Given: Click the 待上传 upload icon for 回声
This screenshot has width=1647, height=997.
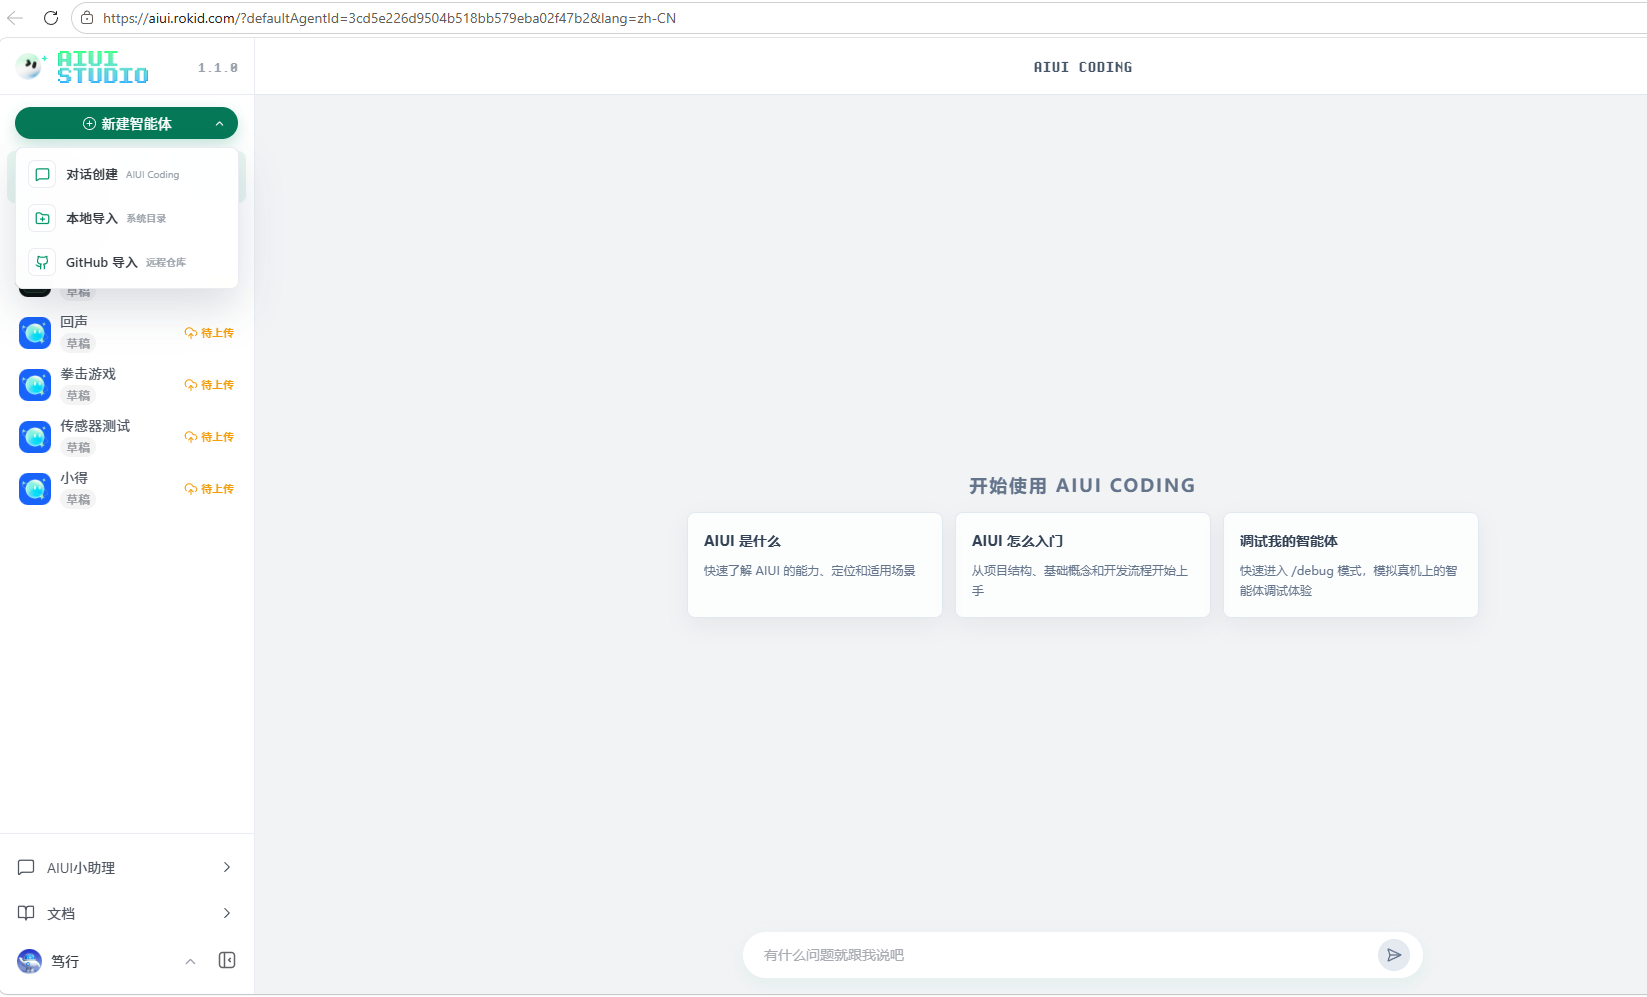Looking at the screenshot, I should tap(191, 333).
